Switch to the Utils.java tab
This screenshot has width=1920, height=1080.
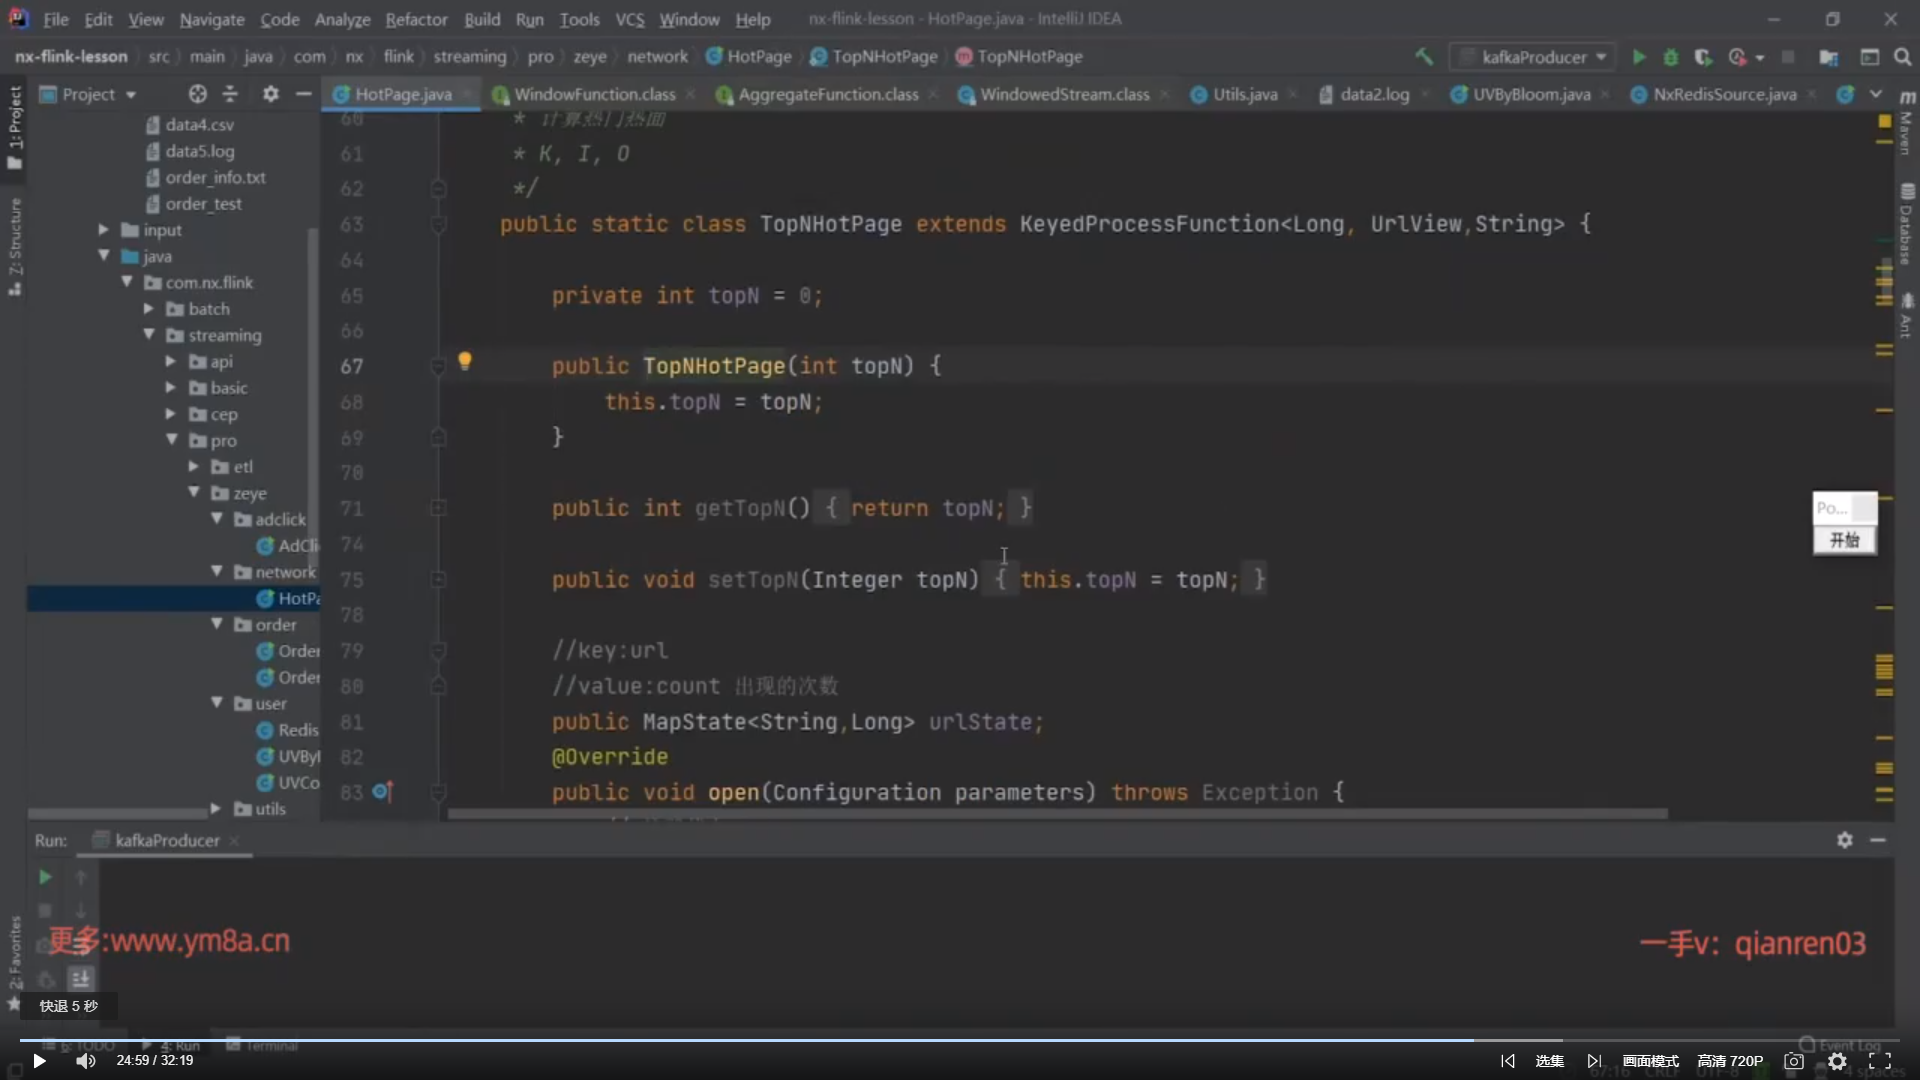pyautogui.click(x=1244, y=94)
